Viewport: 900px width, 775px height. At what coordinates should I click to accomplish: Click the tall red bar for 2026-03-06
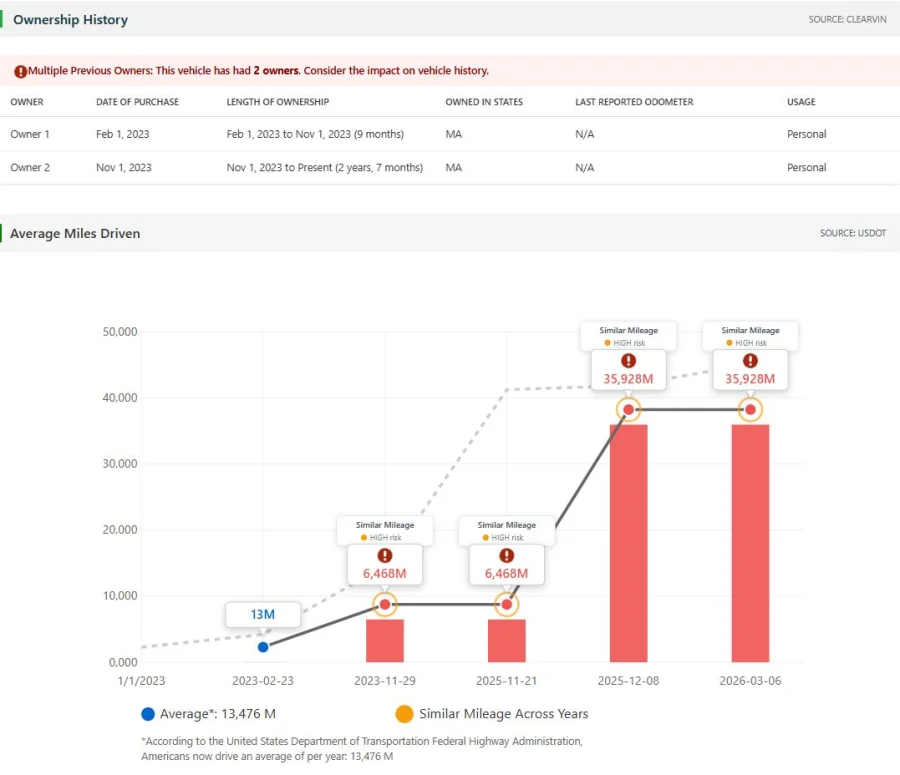(x=750, y=543)
